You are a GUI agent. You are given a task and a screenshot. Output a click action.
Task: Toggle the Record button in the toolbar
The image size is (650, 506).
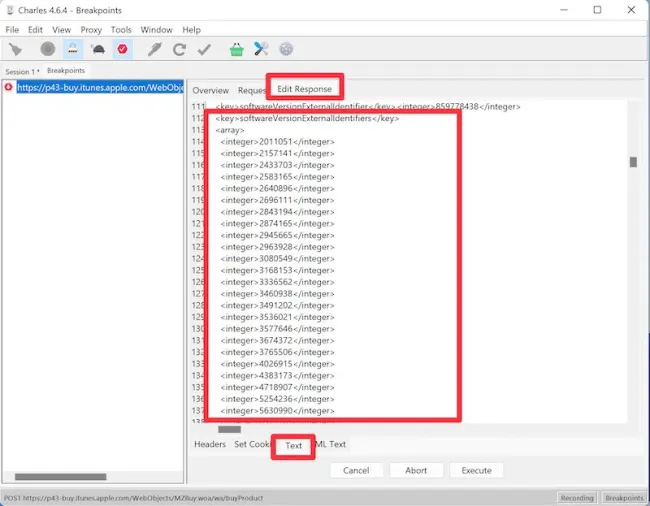point(47,49)
